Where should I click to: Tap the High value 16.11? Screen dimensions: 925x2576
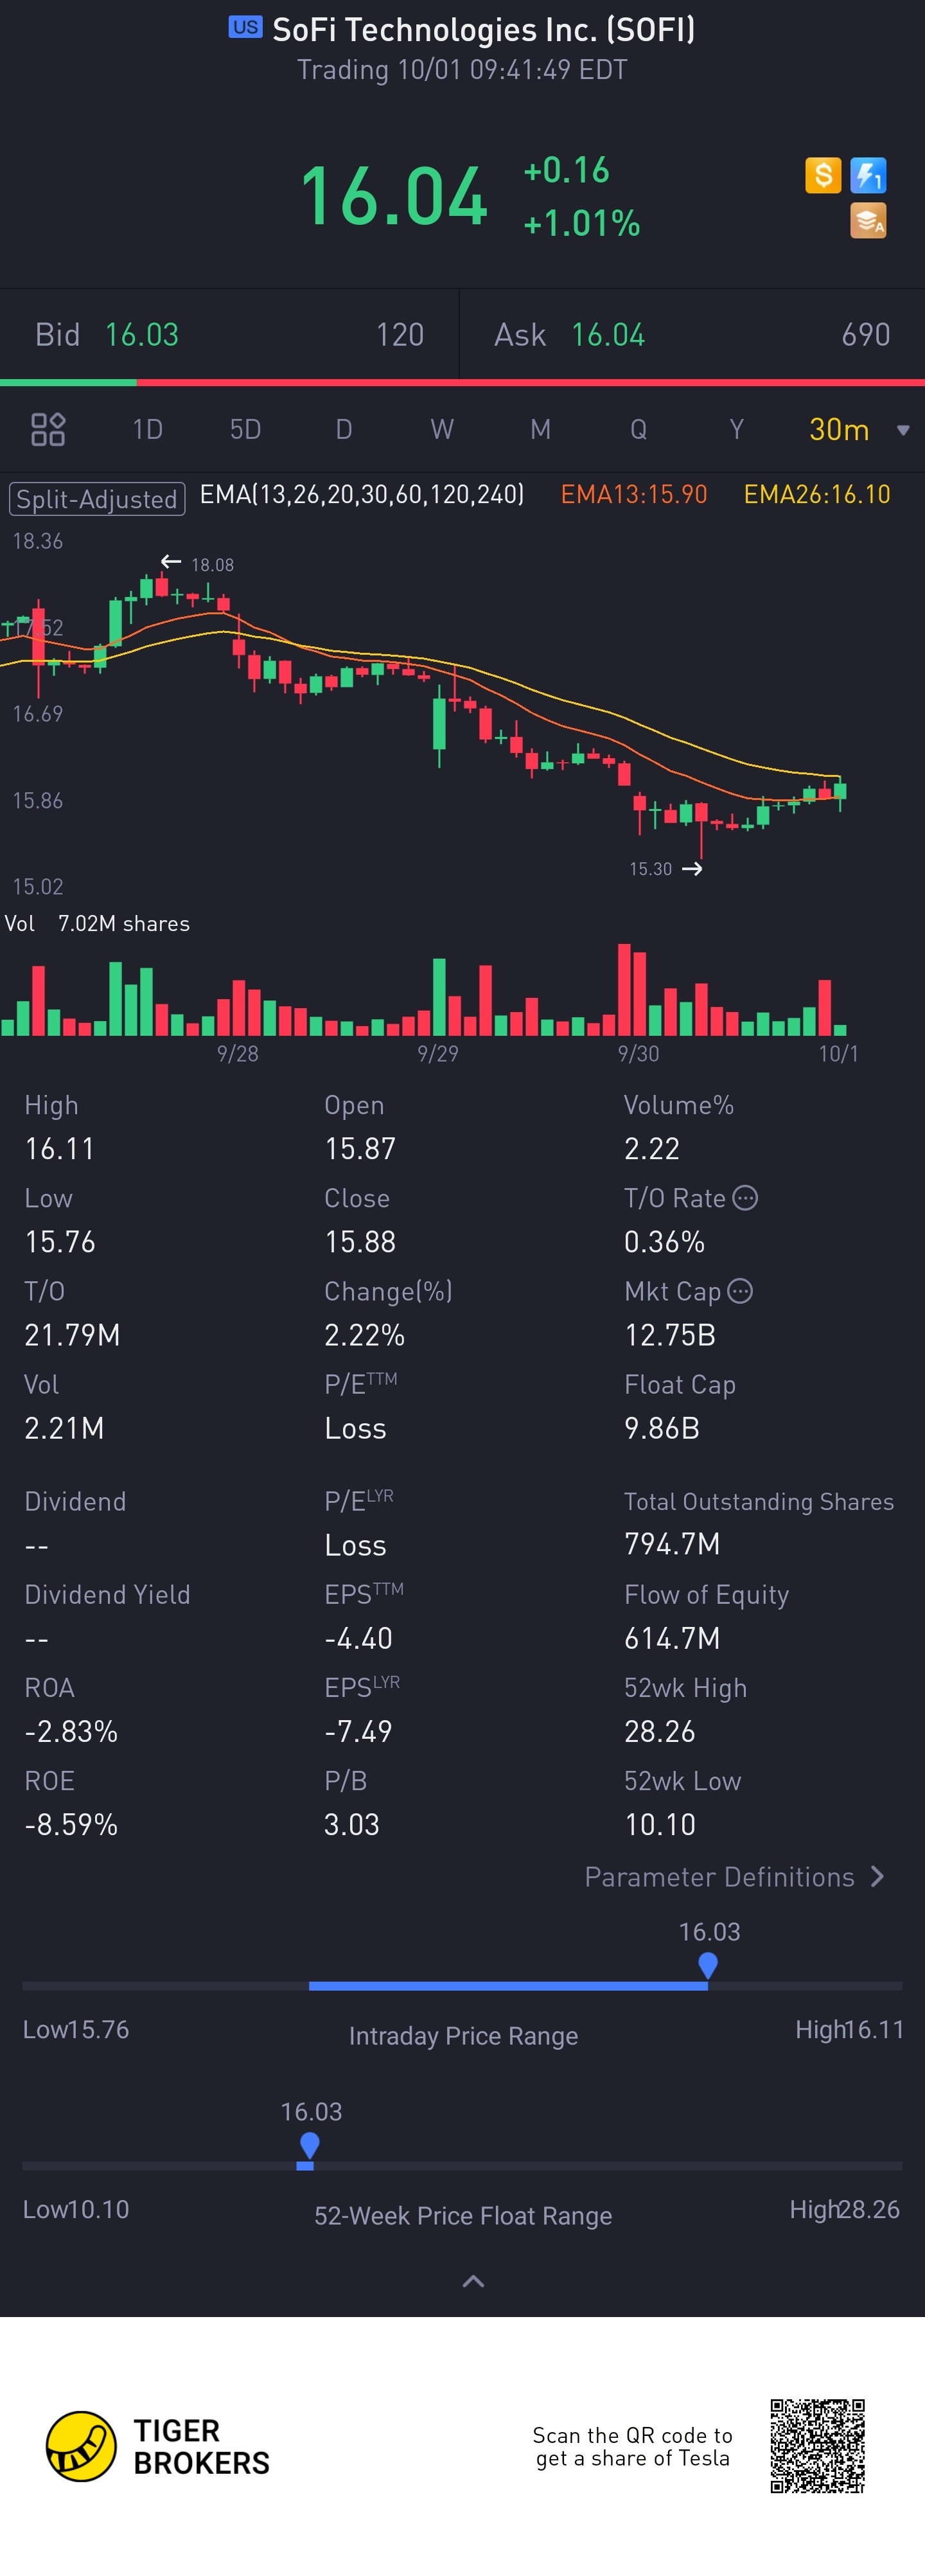point(60,1148)
